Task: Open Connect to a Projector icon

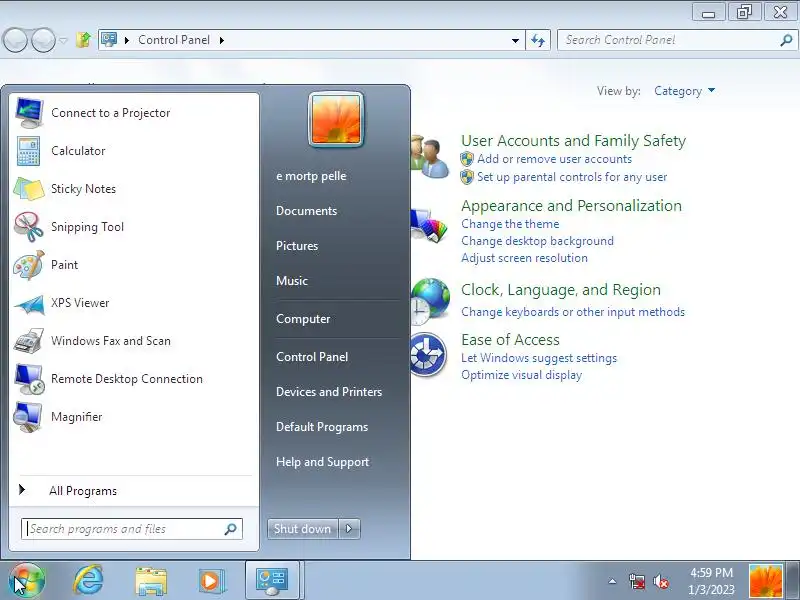Action: point(29,113)
